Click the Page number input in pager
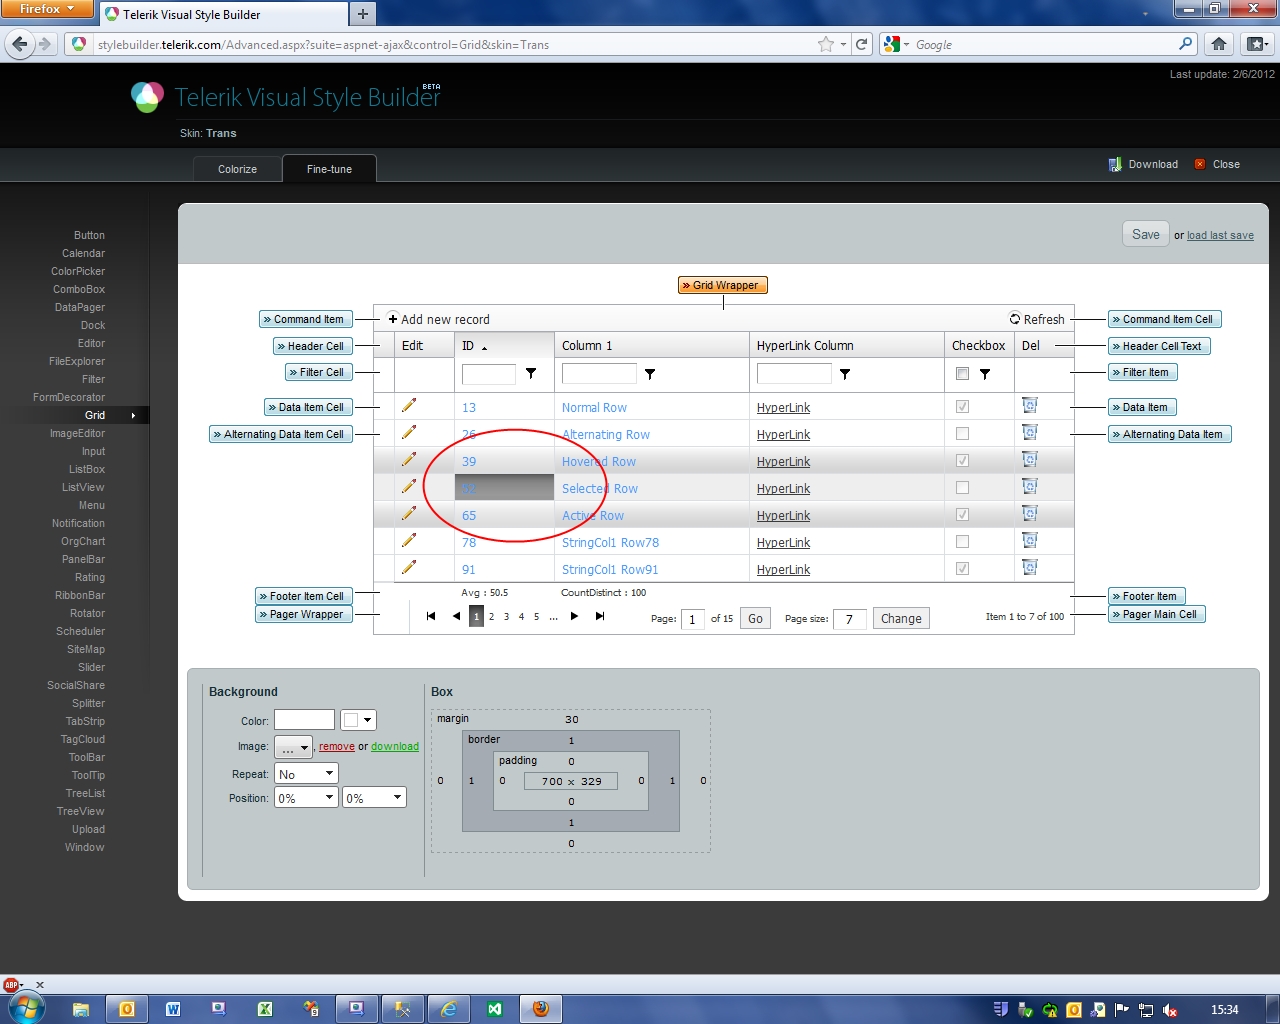Viewport: 1280px width, 1024px height. 693,619
